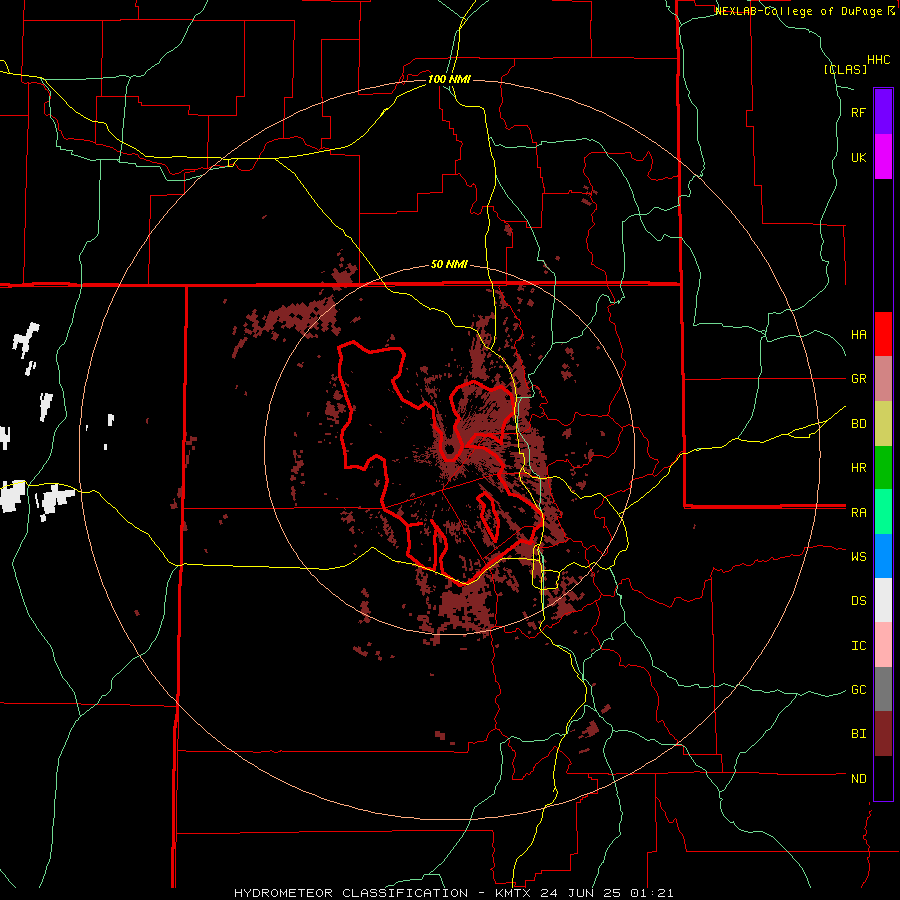Click the 'HYDROMETEOR CLASSIFICATION' title text
Image resolution: width=900 pixels, height=900 pixels.
pos(351,893)
